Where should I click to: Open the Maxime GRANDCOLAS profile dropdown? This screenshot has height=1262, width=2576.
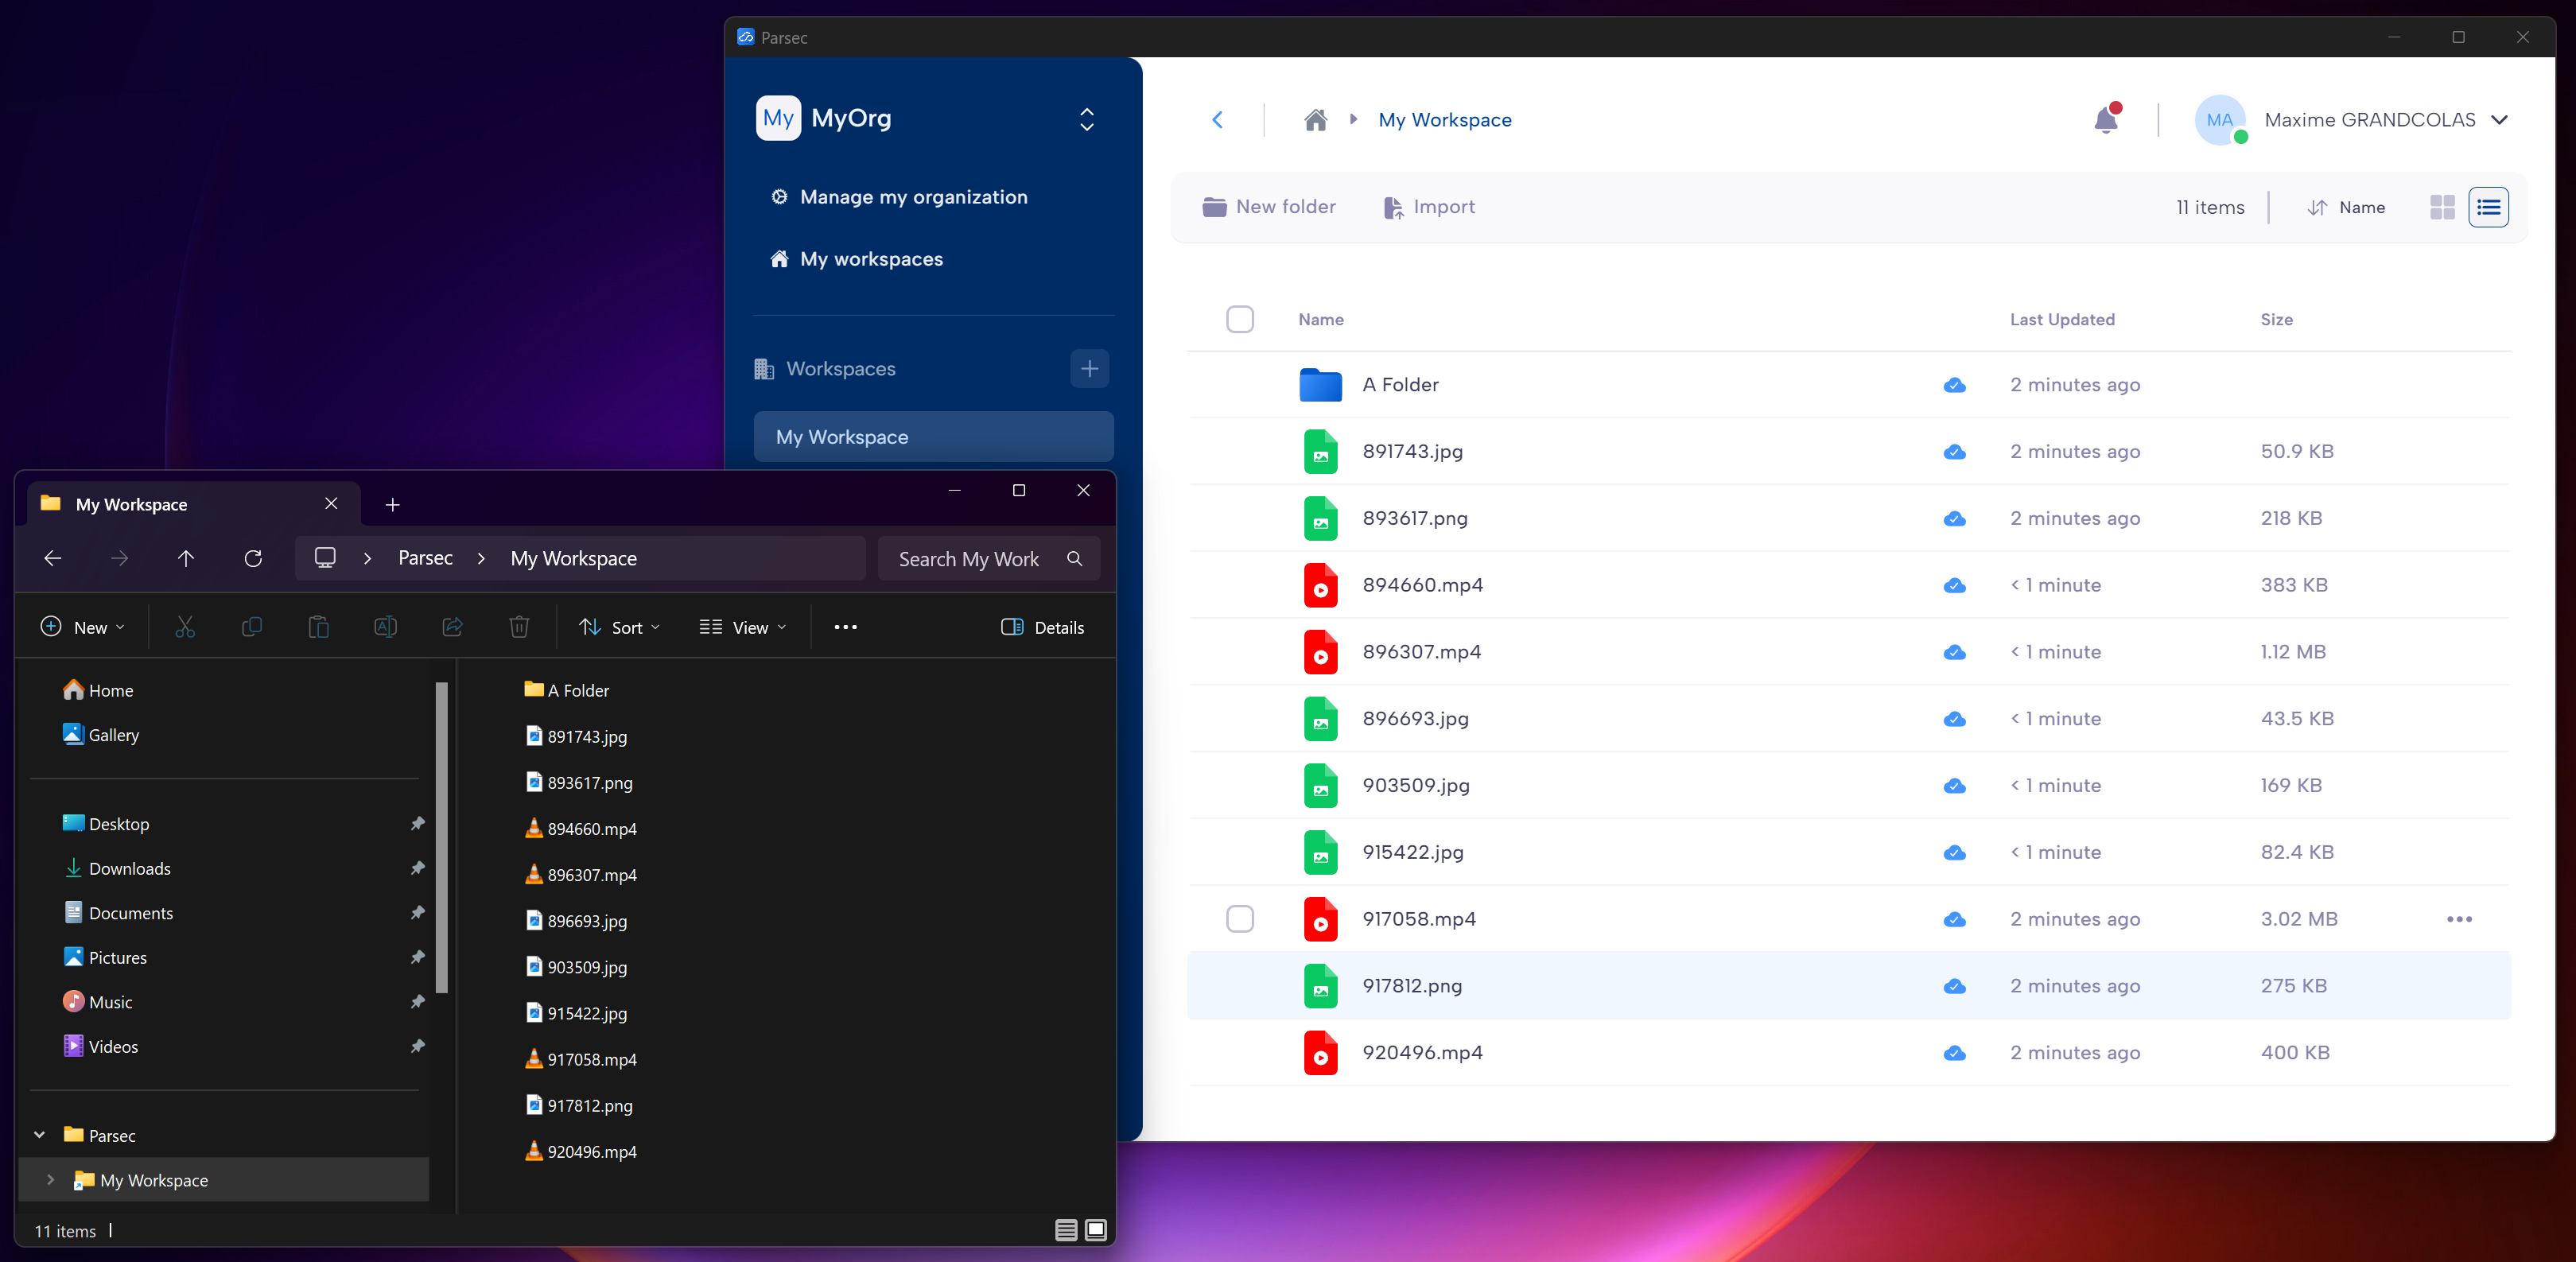click(x=2499, y=120)
